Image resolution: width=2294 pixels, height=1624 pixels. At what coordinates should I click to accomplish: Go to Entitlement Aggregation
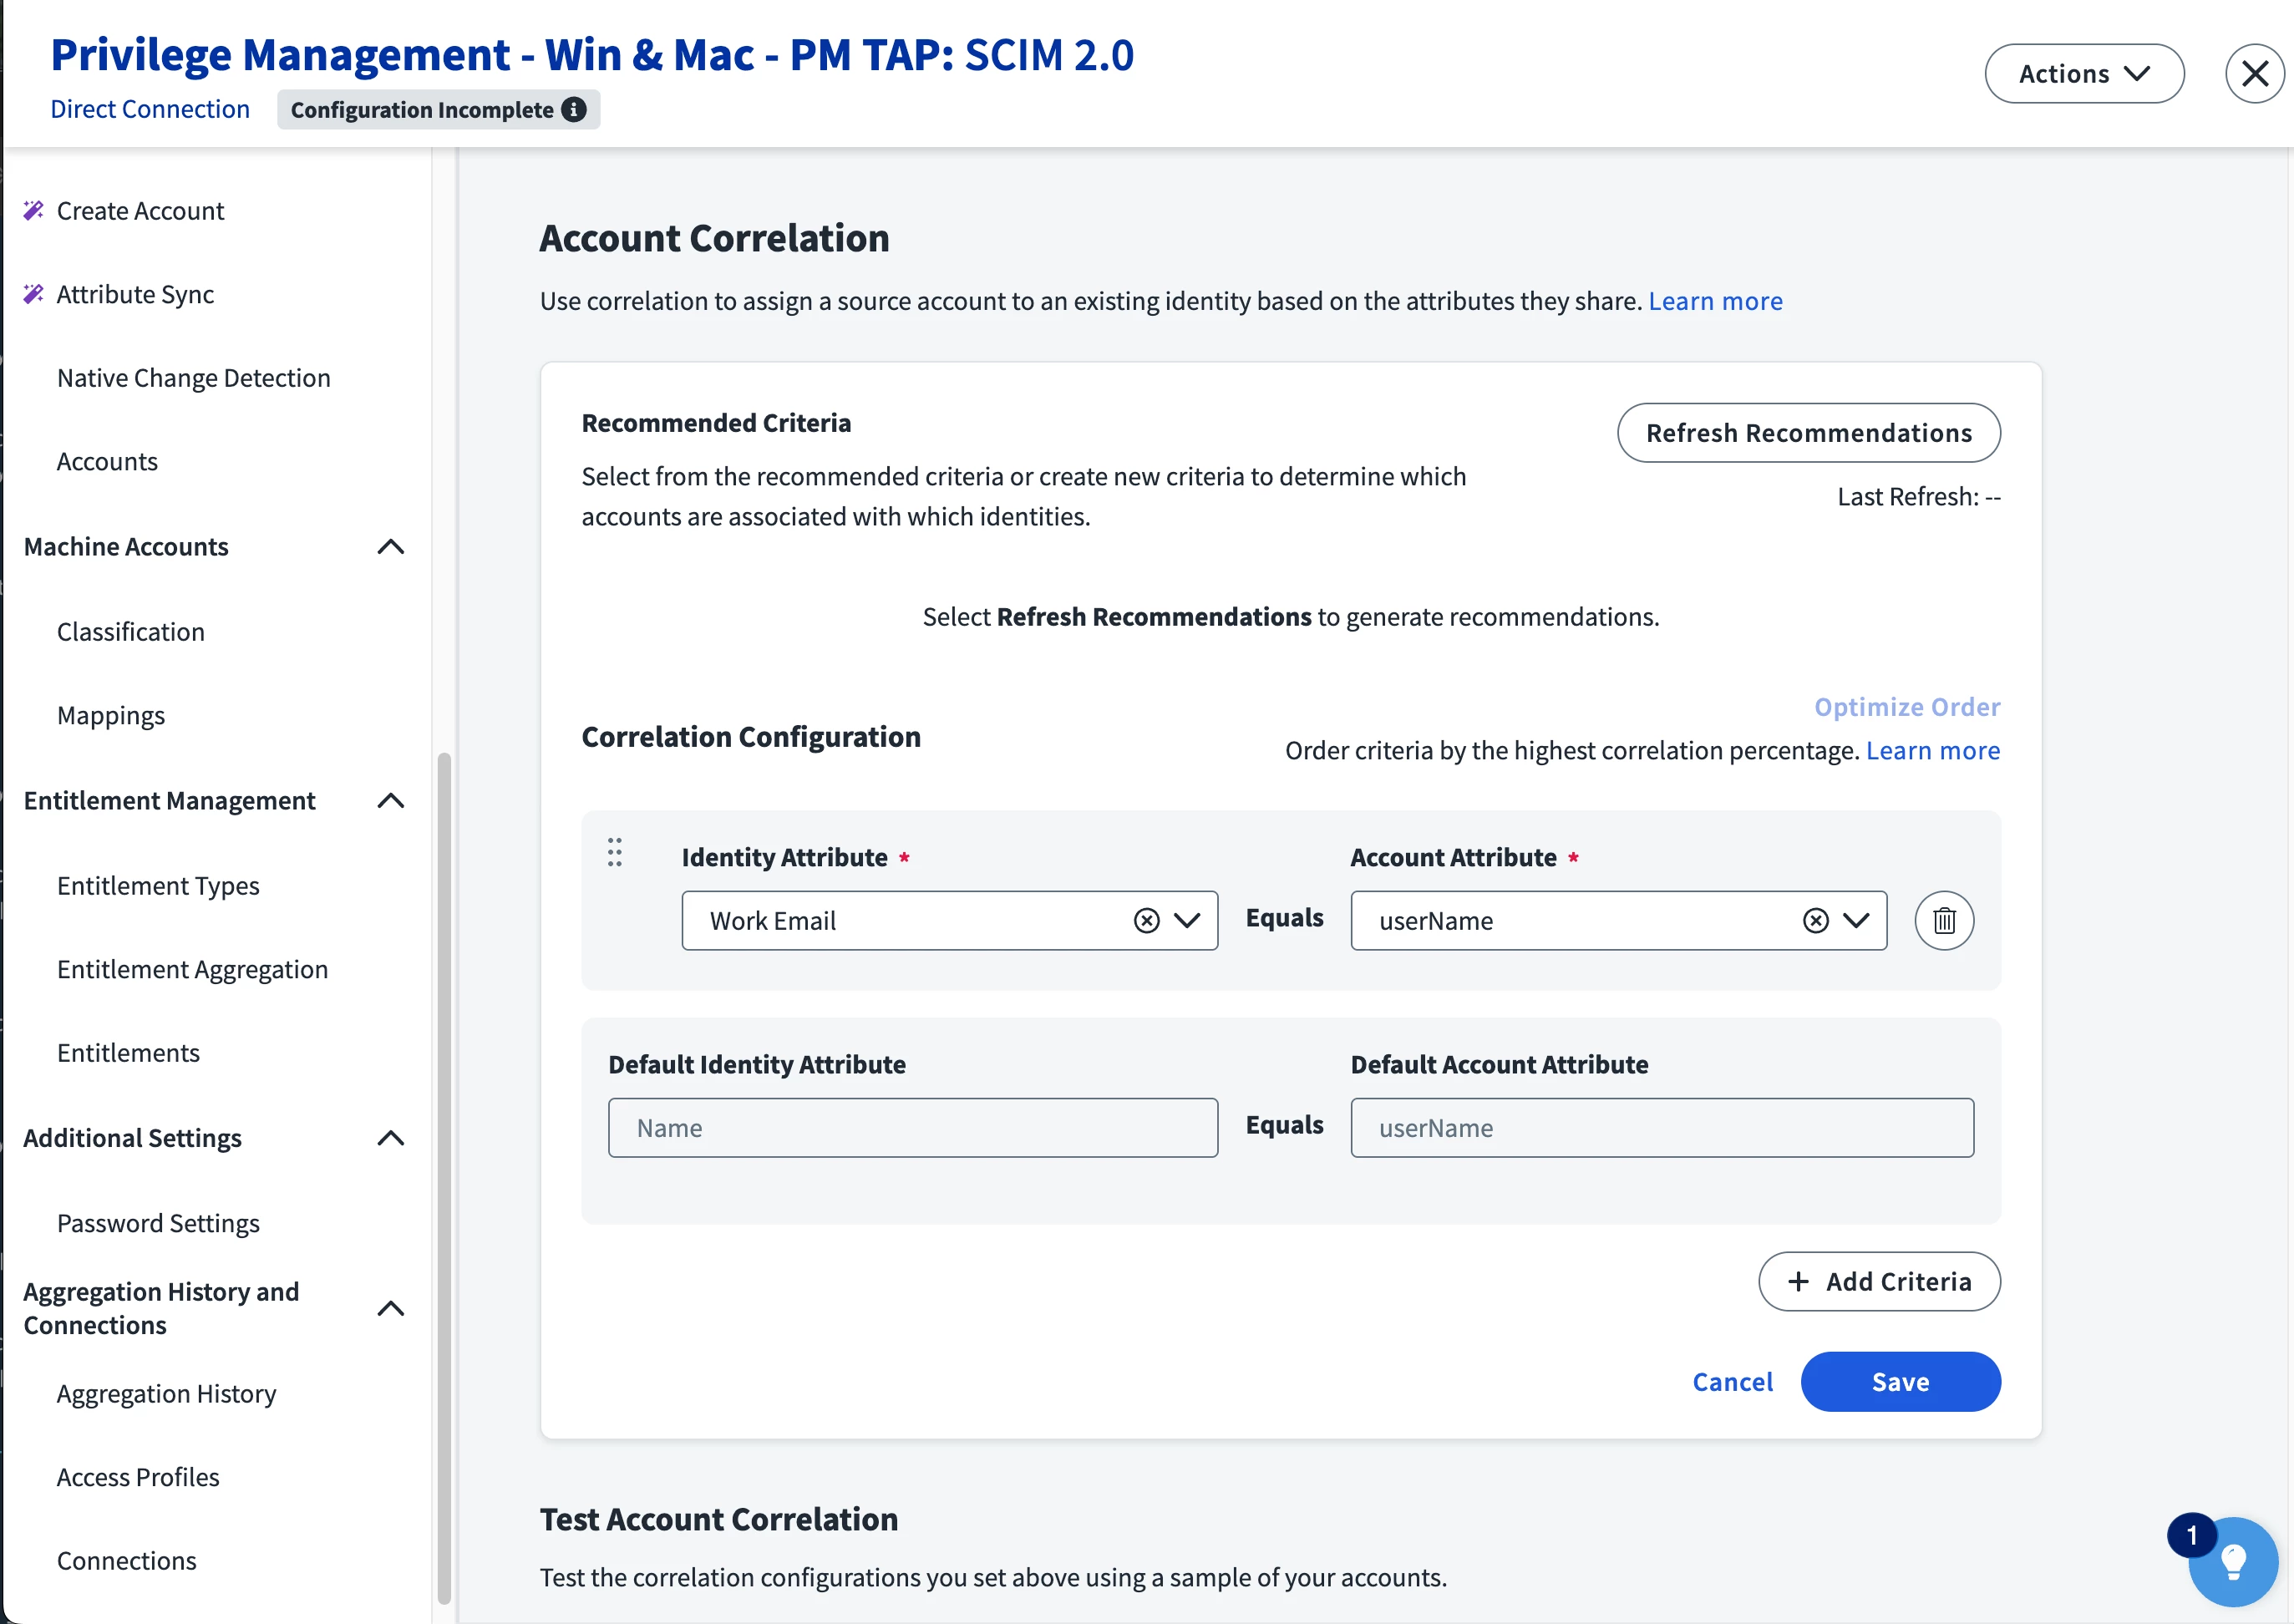click(x=192, y=969)
